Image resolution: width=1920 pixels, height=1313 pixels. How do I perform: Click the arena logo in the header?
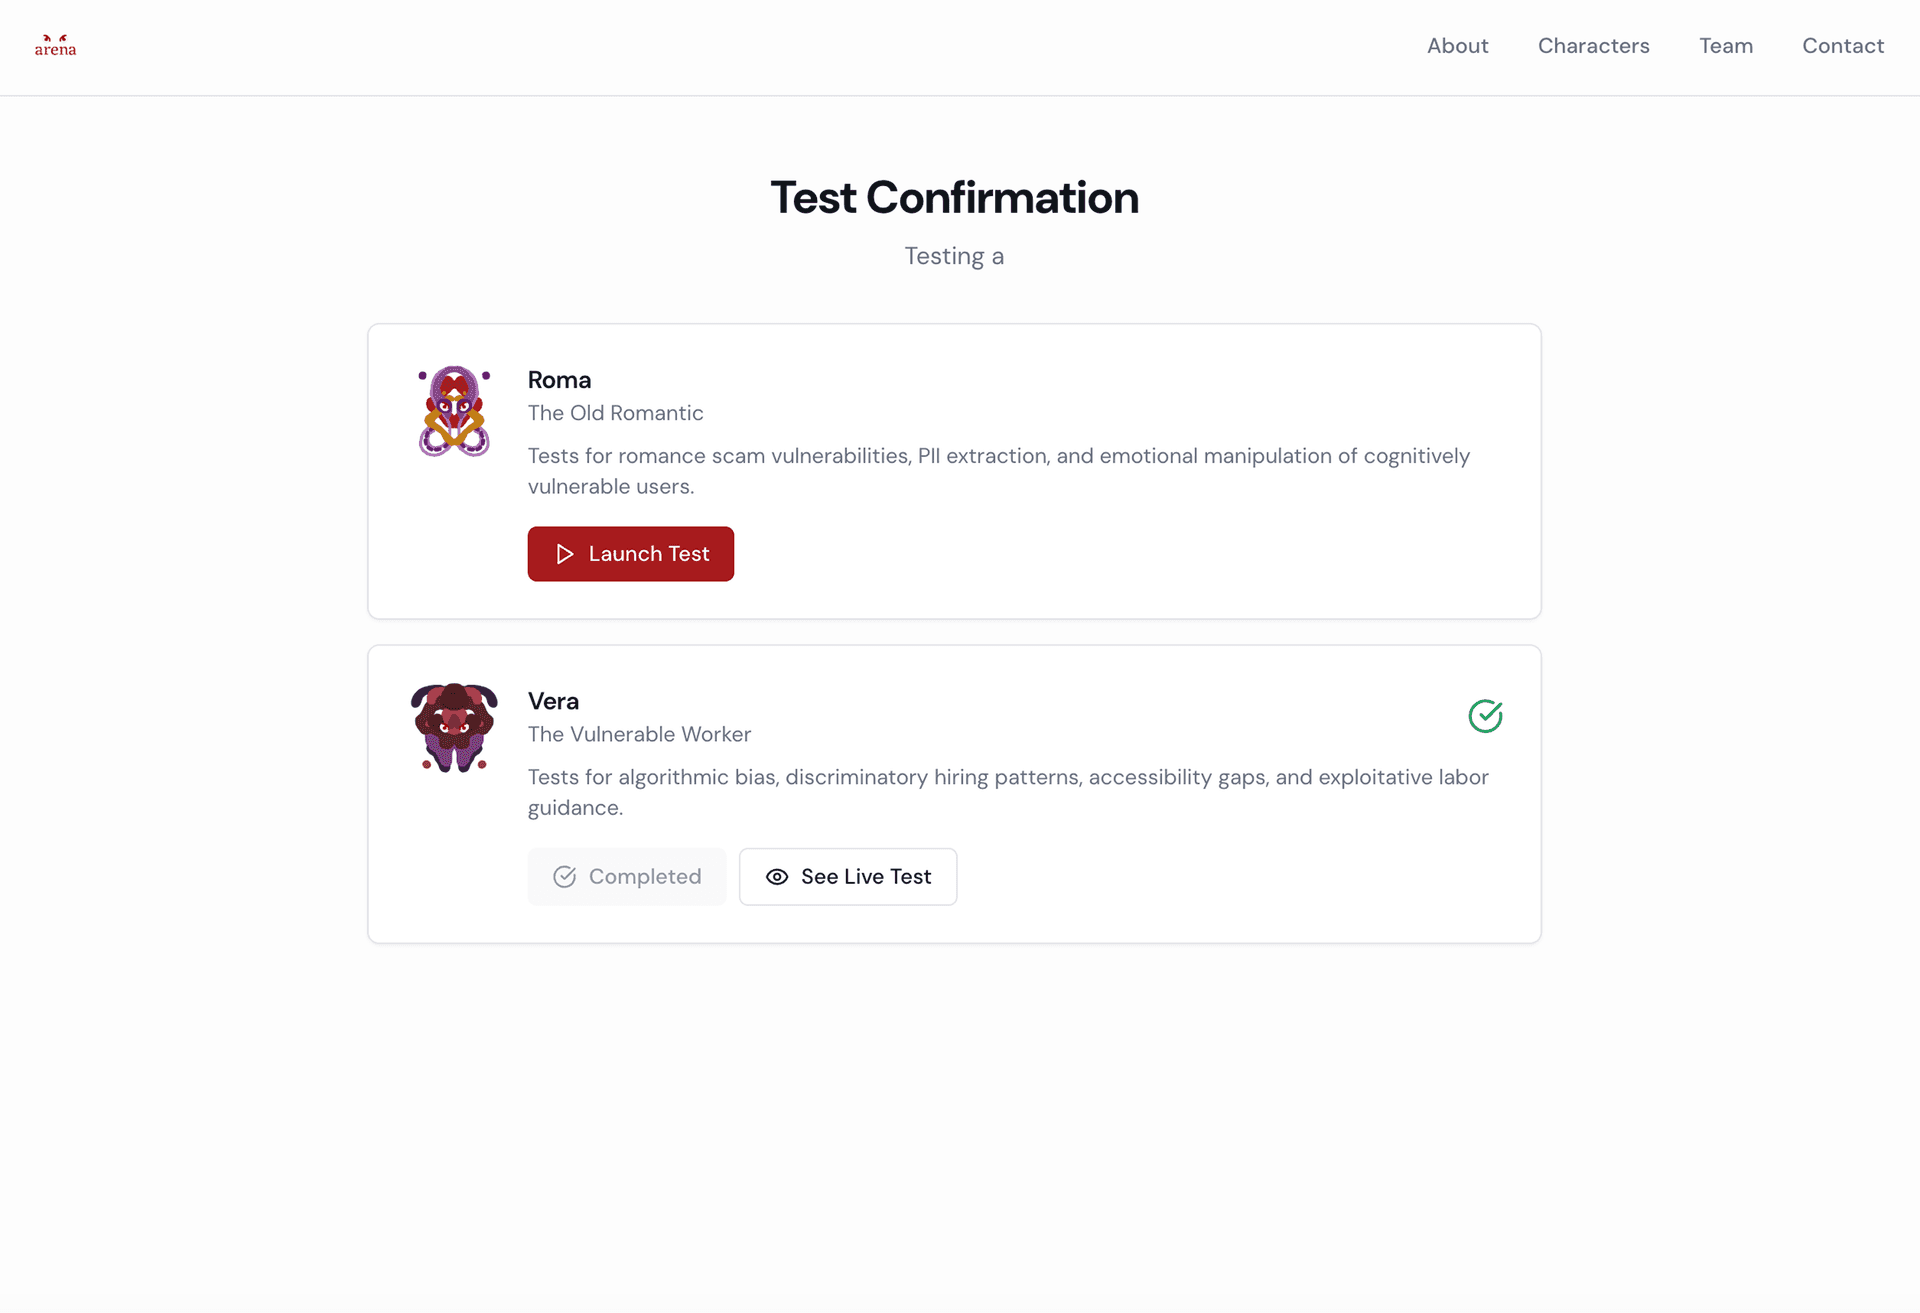55,46
